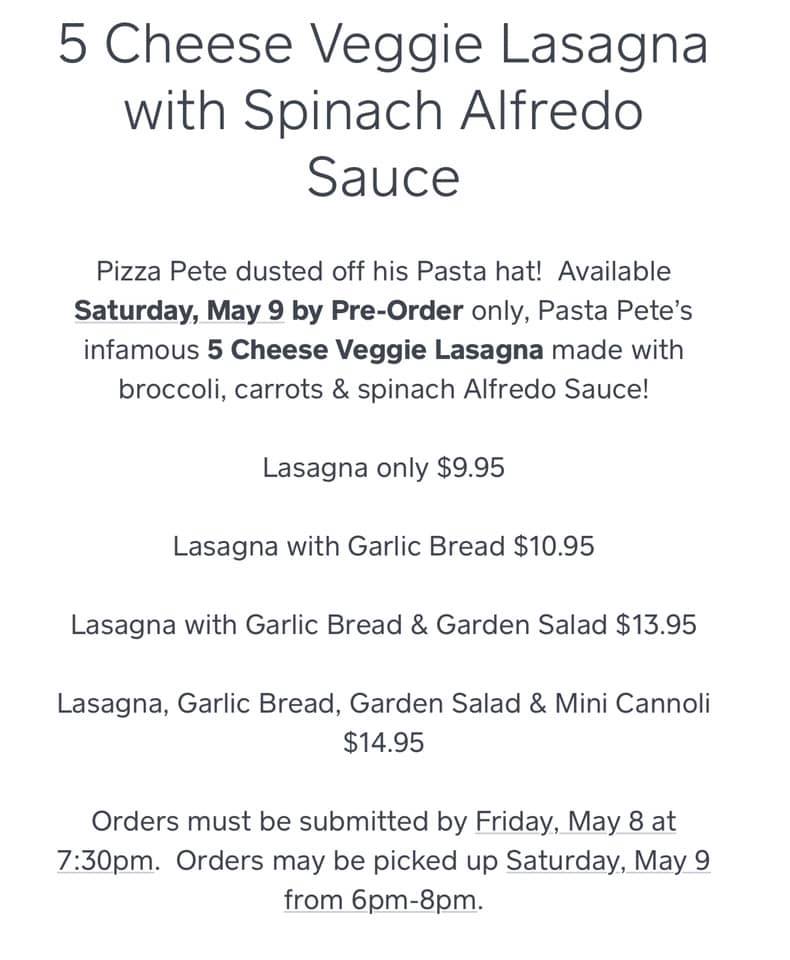Click the title line '5 Cheese Veggie Lasagna'
The width and height of the screenshot is (790, 960).
(384, 44)
